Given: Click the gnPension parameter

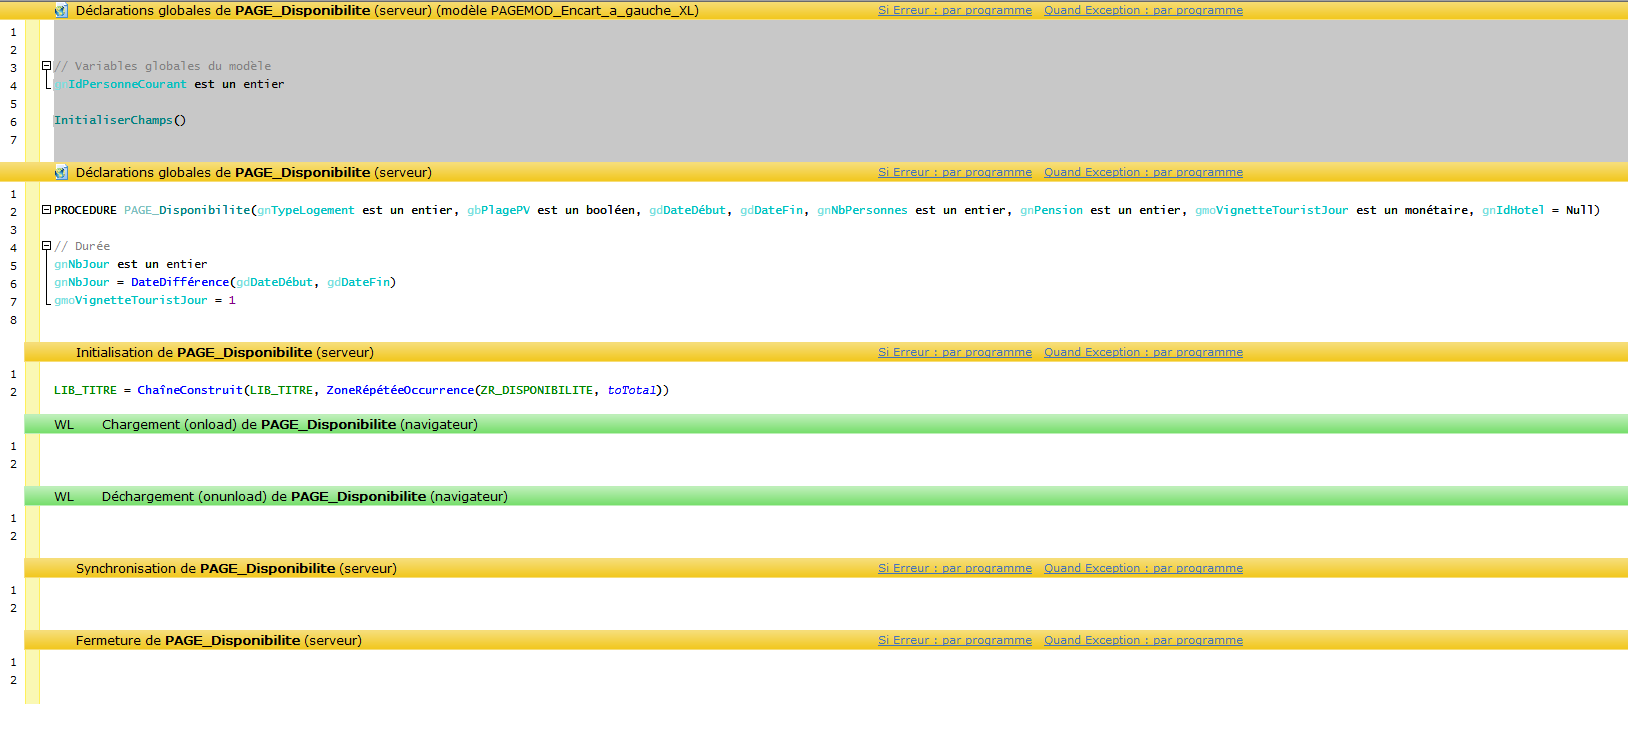Looking at the screenshot, I should 1051,210.
